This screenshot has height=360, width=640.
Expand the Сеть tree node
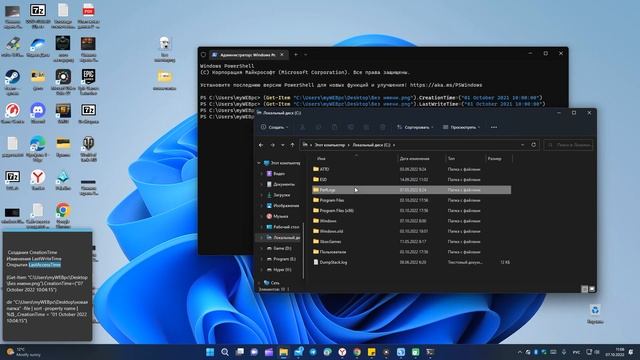pos(259,282)
